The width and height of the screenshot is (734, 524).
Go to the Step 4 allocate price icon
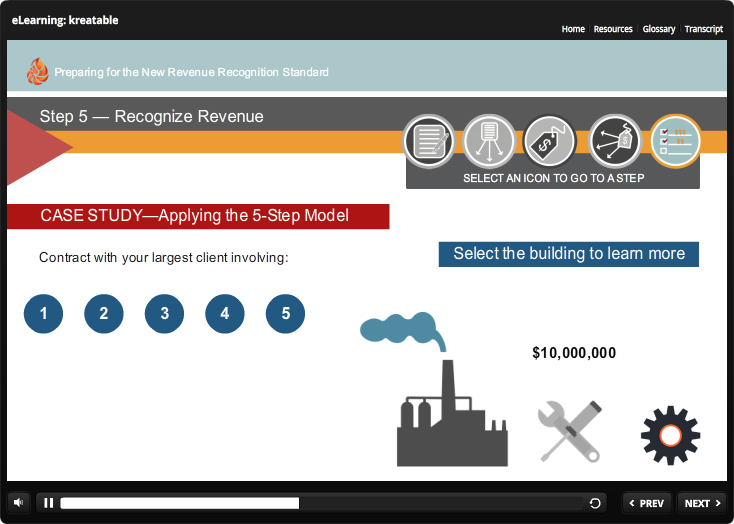coord(614,142)
